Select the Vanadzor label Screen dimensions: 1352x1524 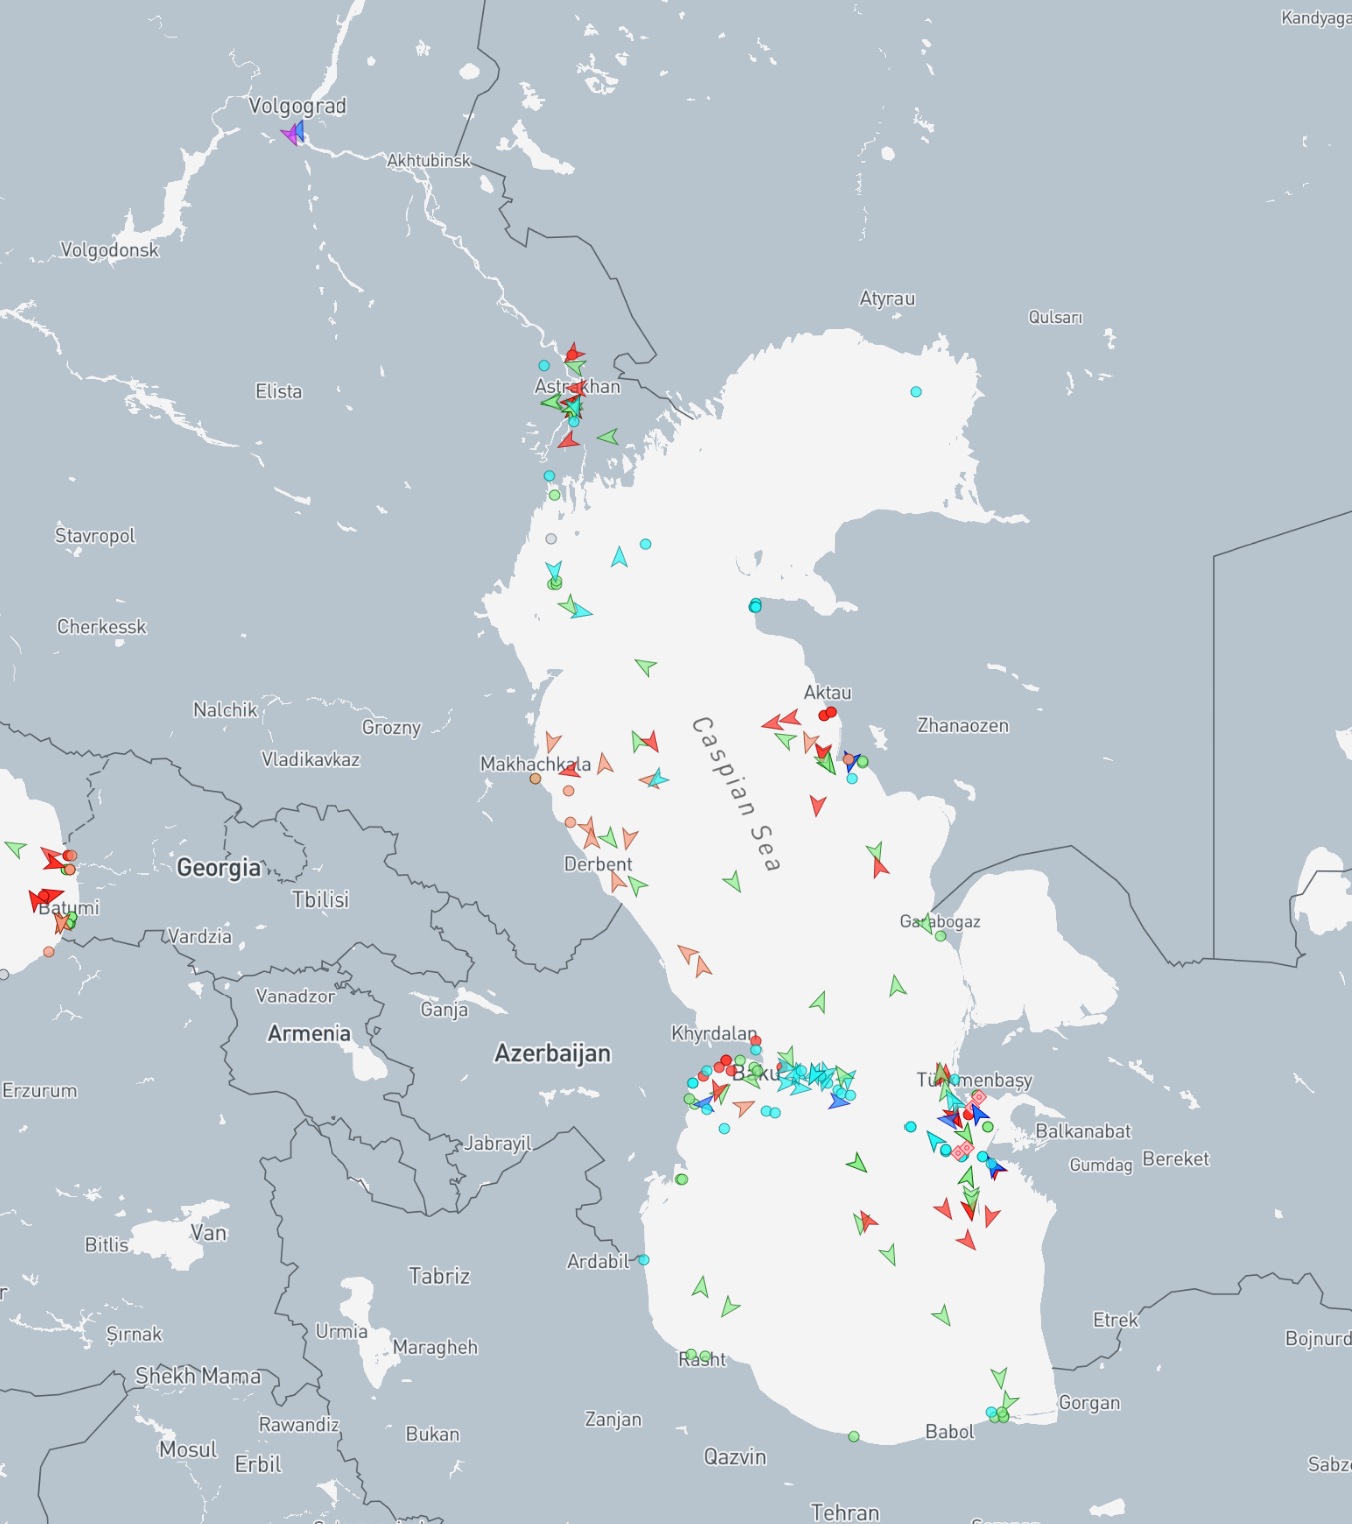coord(295,996)
